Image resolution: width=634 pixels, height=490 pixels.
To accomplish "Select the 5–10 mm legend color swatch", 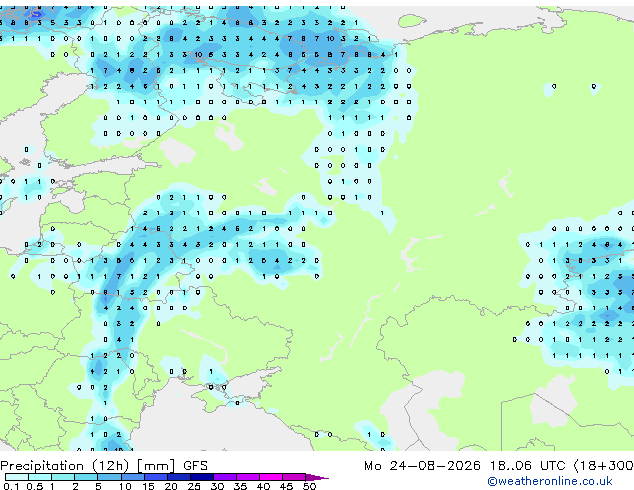I will [x=109, y=477].
